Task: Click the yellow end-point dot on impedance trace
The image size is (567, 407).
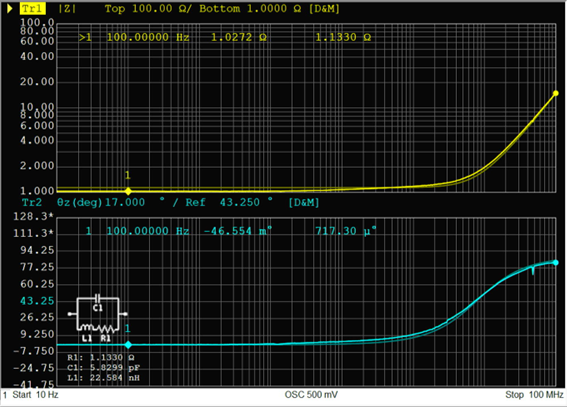Action: [556, 93]
